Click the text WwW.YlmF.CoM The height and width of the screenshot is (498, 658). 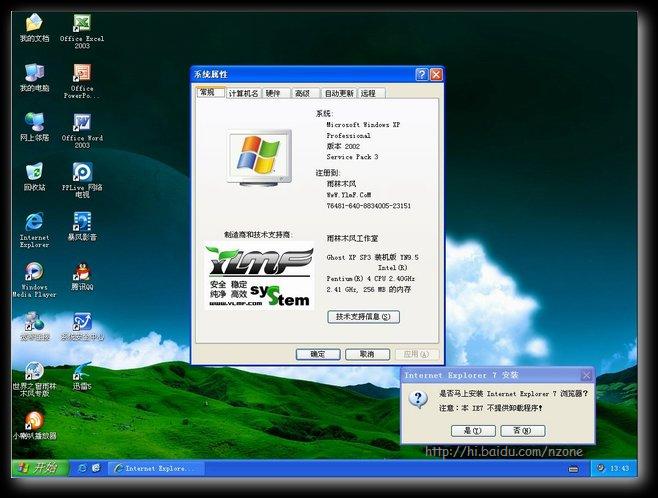349,195
